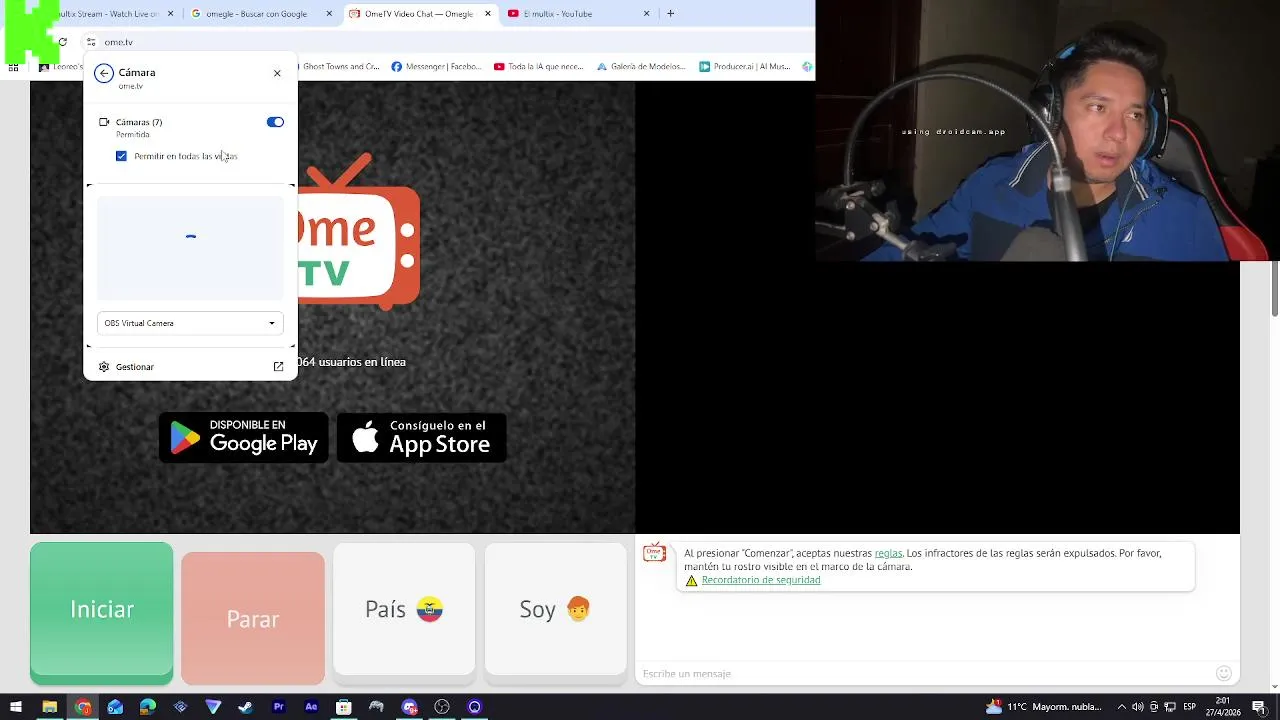Viewport: 1280px width, 720px height.
Task: Reload the ome.tv page
Action: click(x=62, y=42)
